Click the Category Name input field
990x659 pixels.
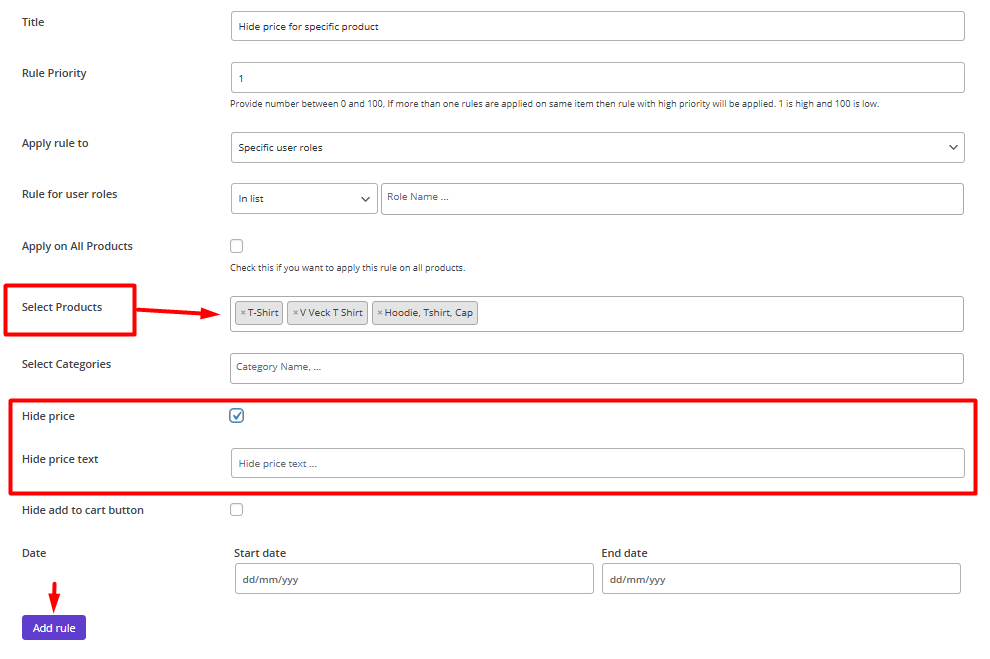click(x=597, y=369)
